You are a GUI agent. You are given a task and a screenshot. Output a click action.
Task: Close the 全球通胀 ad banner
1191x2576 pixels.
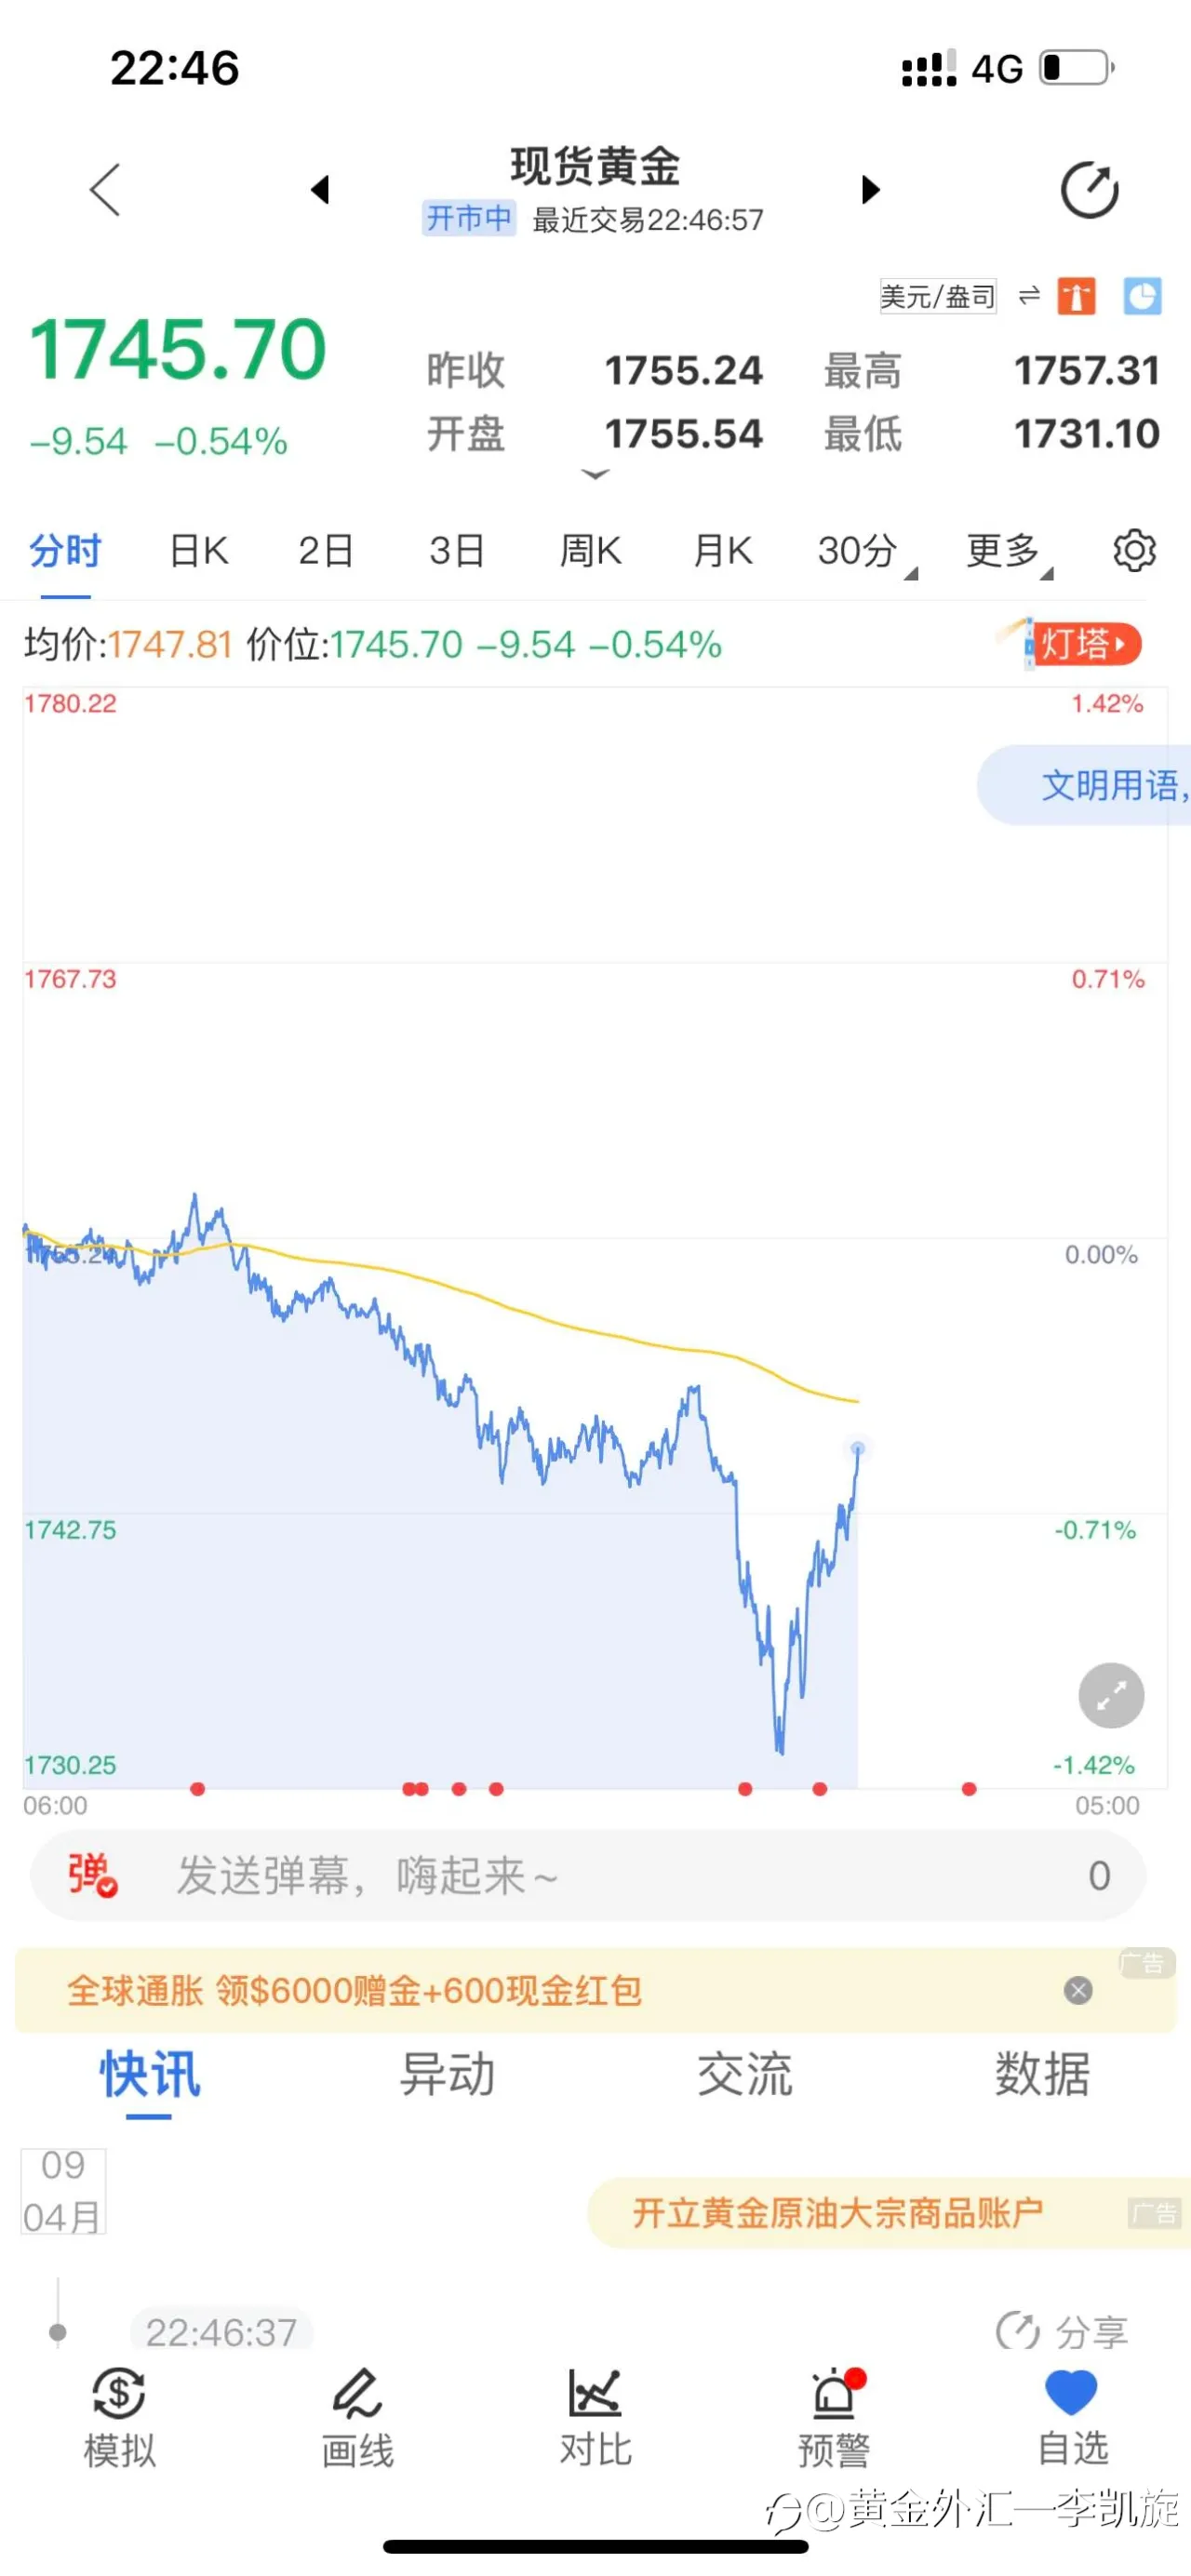[1078, 1990]
